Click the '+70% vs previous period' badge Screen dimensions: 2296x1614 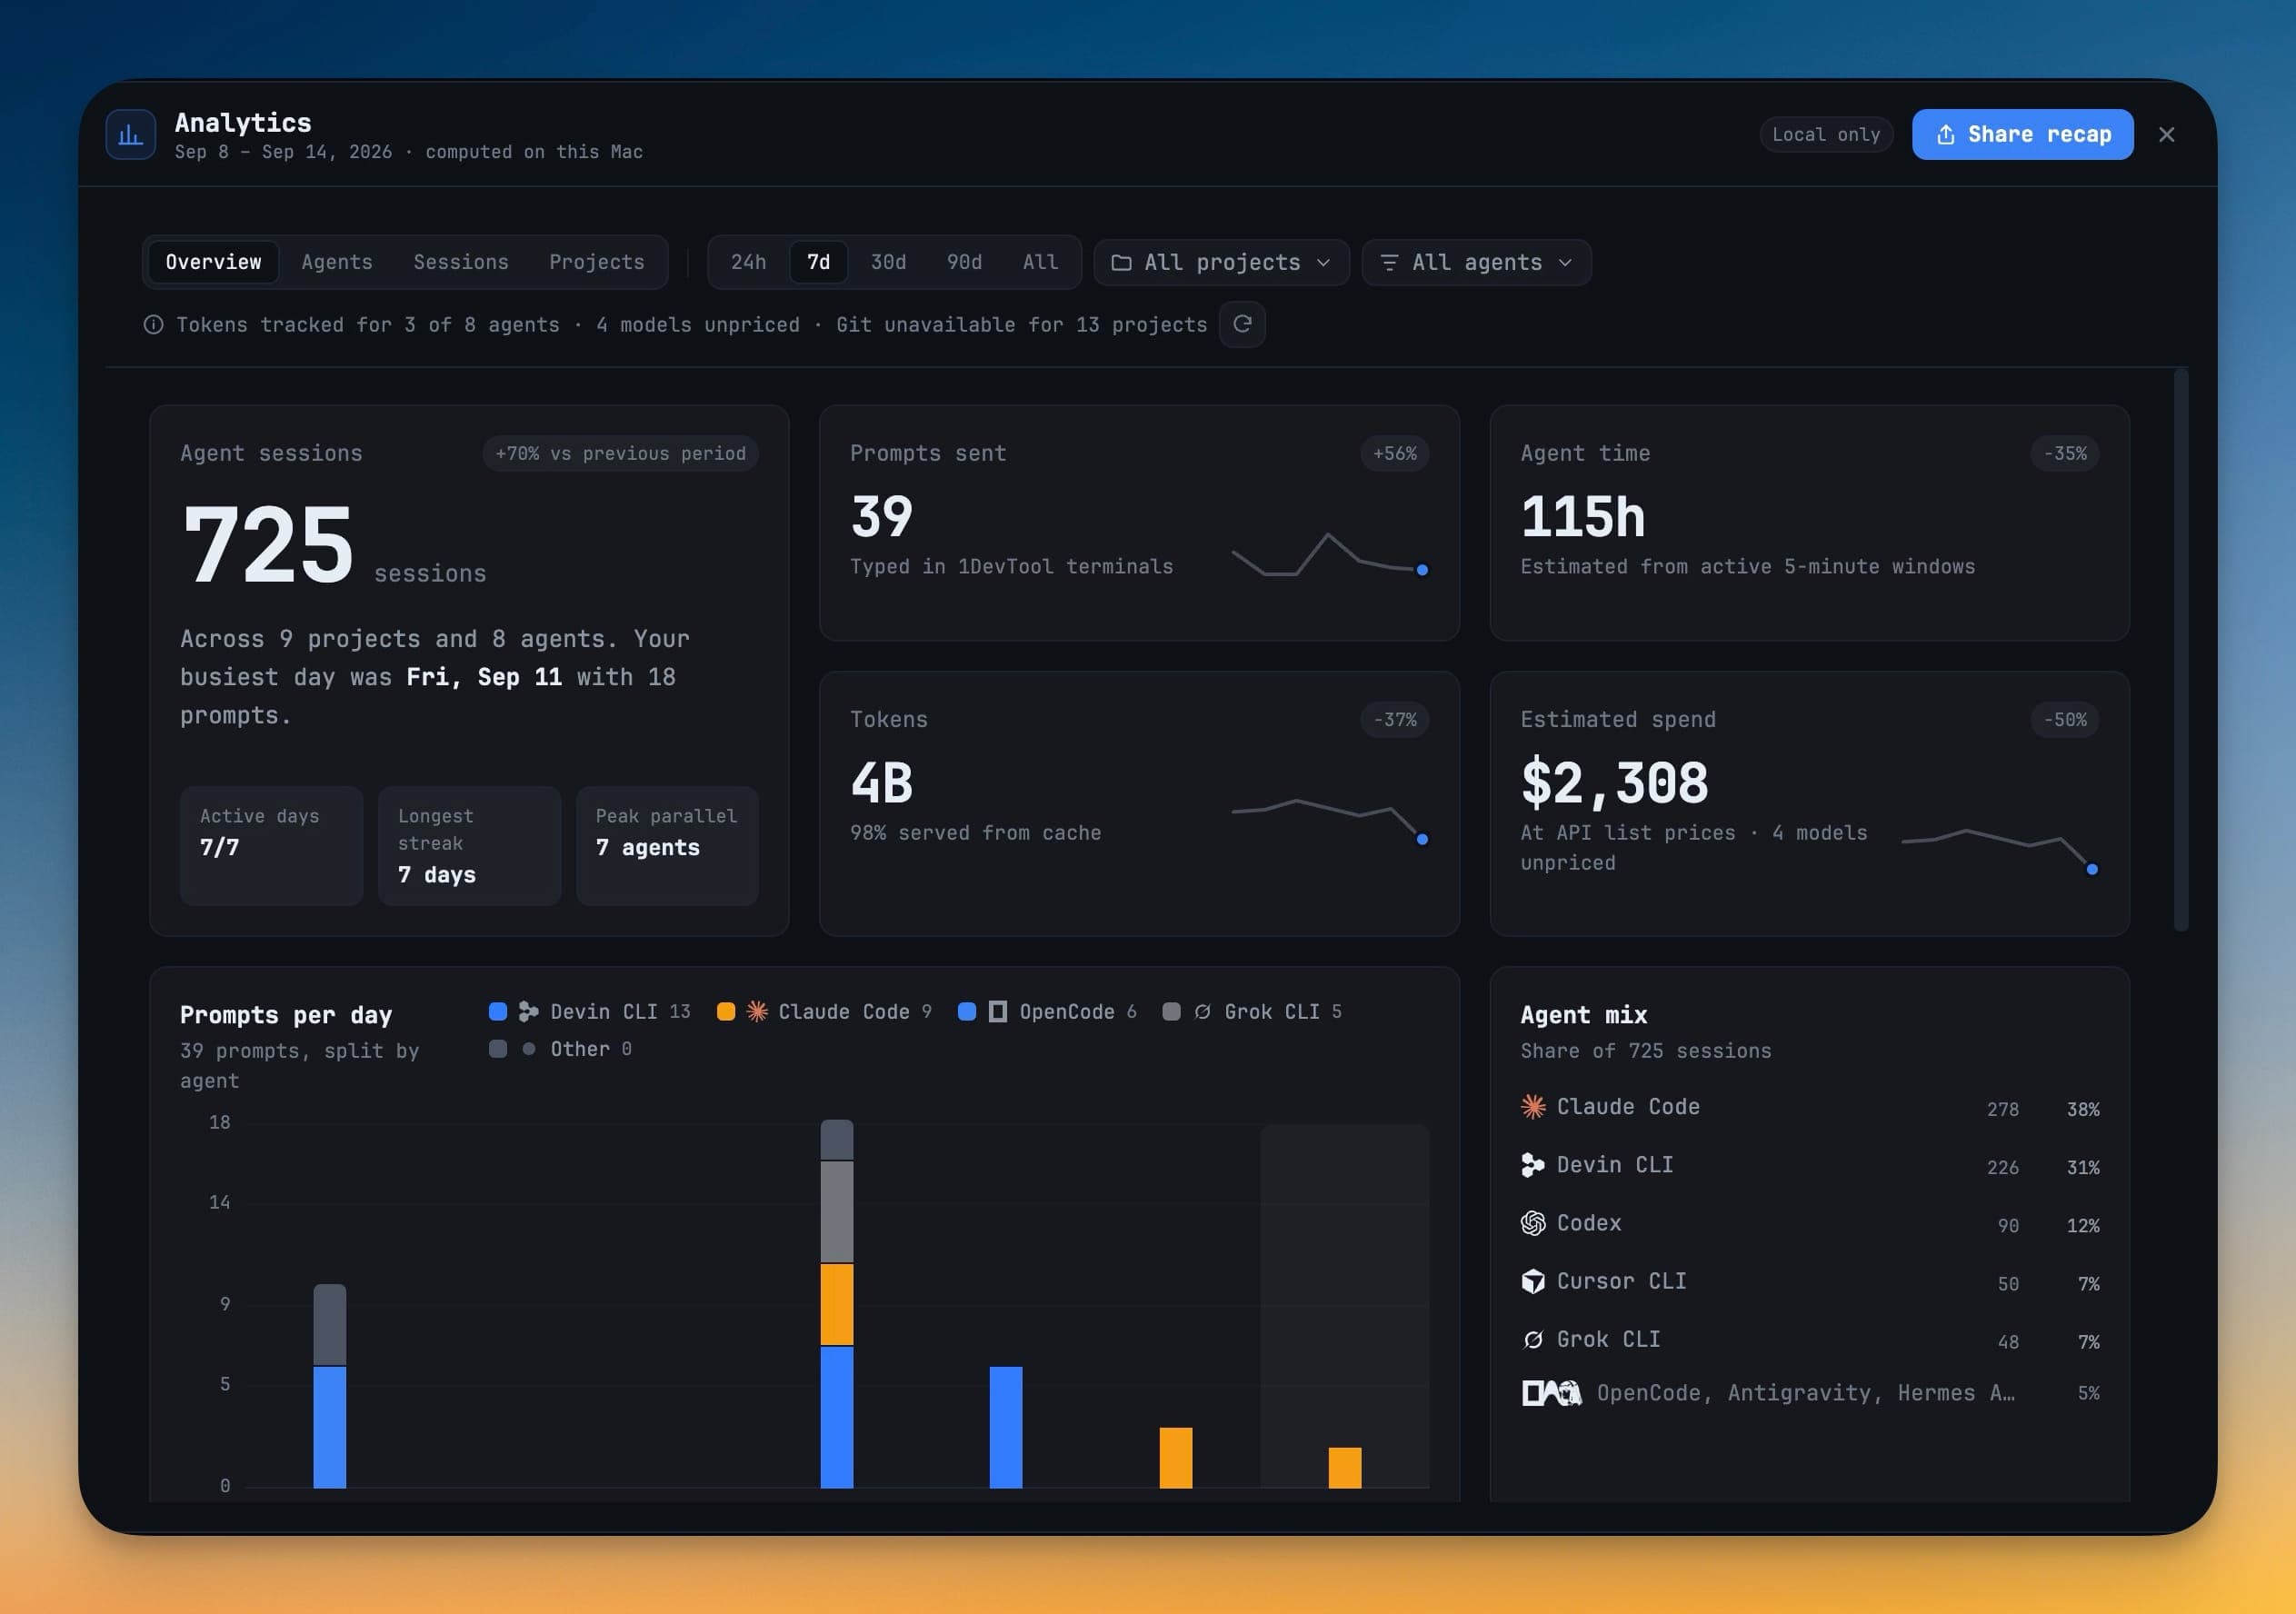click(621, 454)
